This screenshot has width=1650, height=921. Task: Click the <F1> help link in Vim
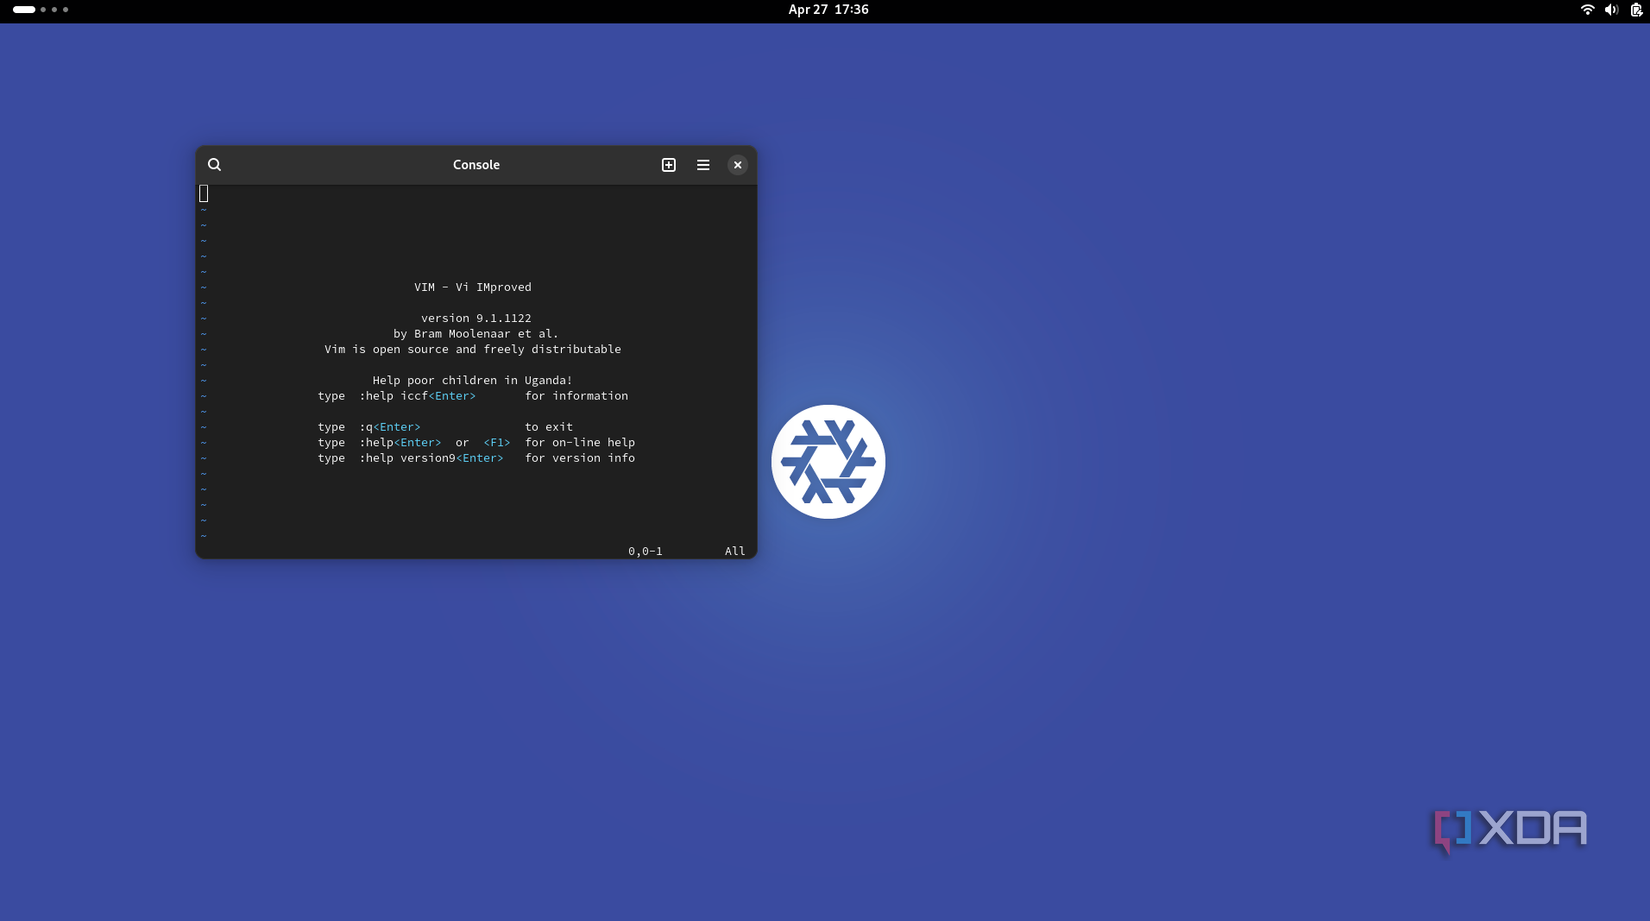497,442
